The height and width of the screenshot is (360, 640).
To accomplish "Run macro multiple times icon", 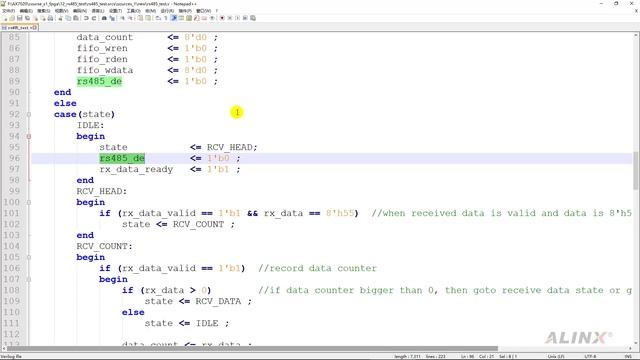I will coord(245,18).
